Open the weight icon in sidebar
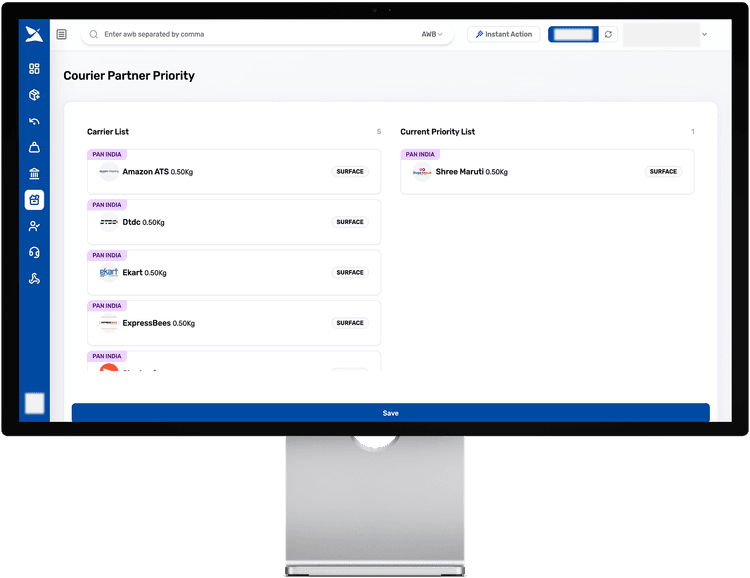Viewport: 750px width, 578px height. click(x=34, y=148)
